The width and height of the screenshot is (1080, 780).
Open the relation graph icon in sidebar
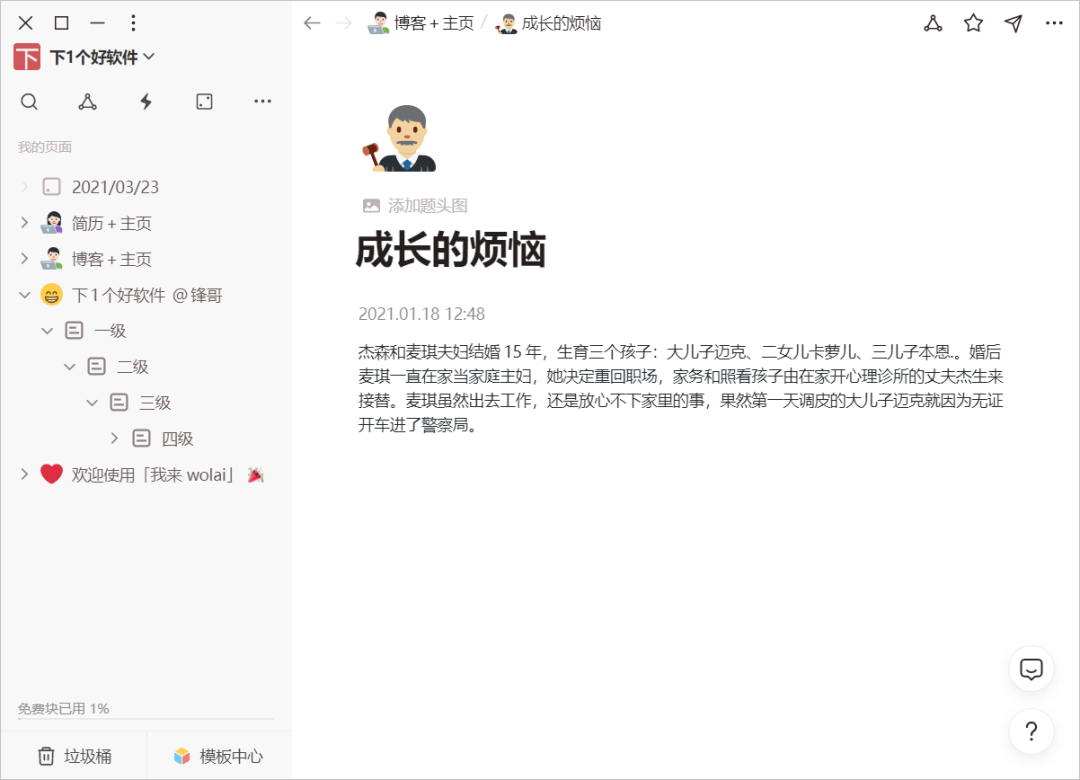[x=87, y=101]
